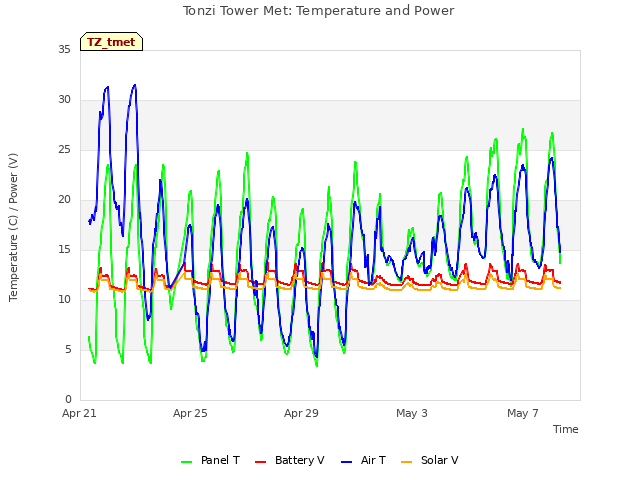The width and height of the screenshot is (640, 480).
Task: Click the 30 y-axis tick label
Action: click(64, 100)
